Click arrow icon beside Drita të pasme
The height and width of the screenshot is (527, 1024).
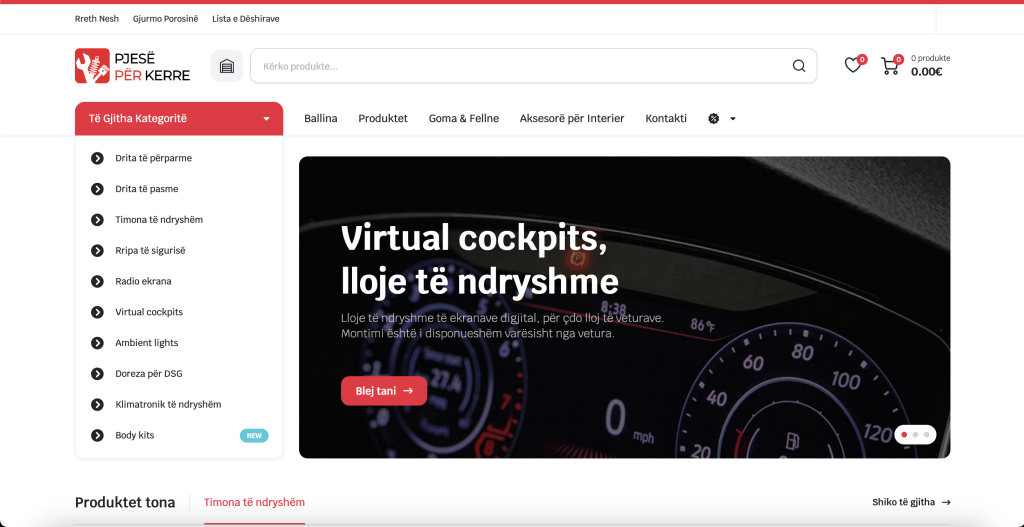click(97, 189)
